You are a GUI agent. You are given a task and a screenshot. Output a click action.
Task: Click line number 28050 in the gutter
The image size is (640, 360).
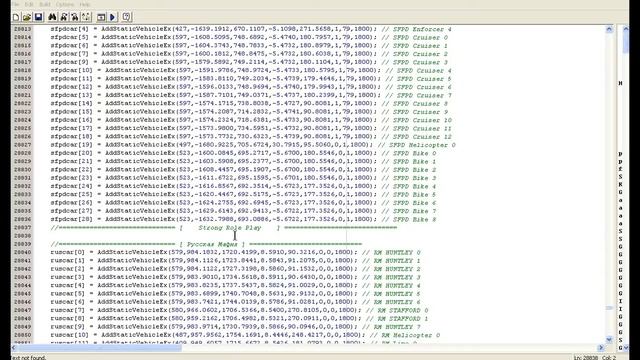[22, 335]
